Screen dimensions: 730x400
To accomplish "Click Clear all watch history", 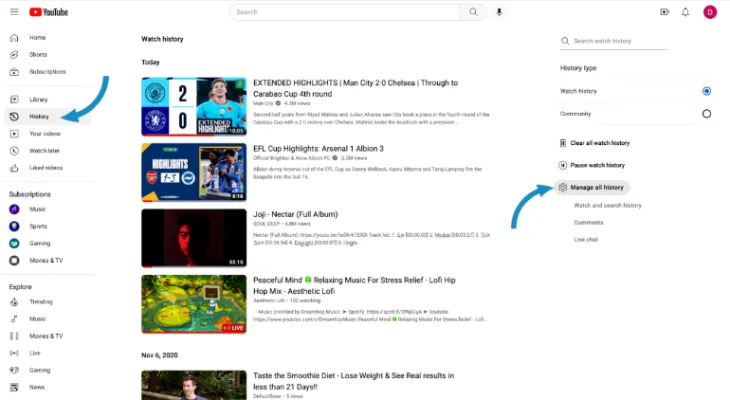I will 600,143.
